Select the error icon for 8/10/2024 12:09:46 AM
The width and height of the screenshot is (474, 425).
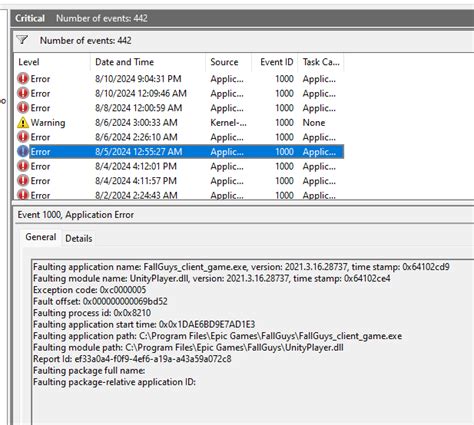click(x=23, y=93)
